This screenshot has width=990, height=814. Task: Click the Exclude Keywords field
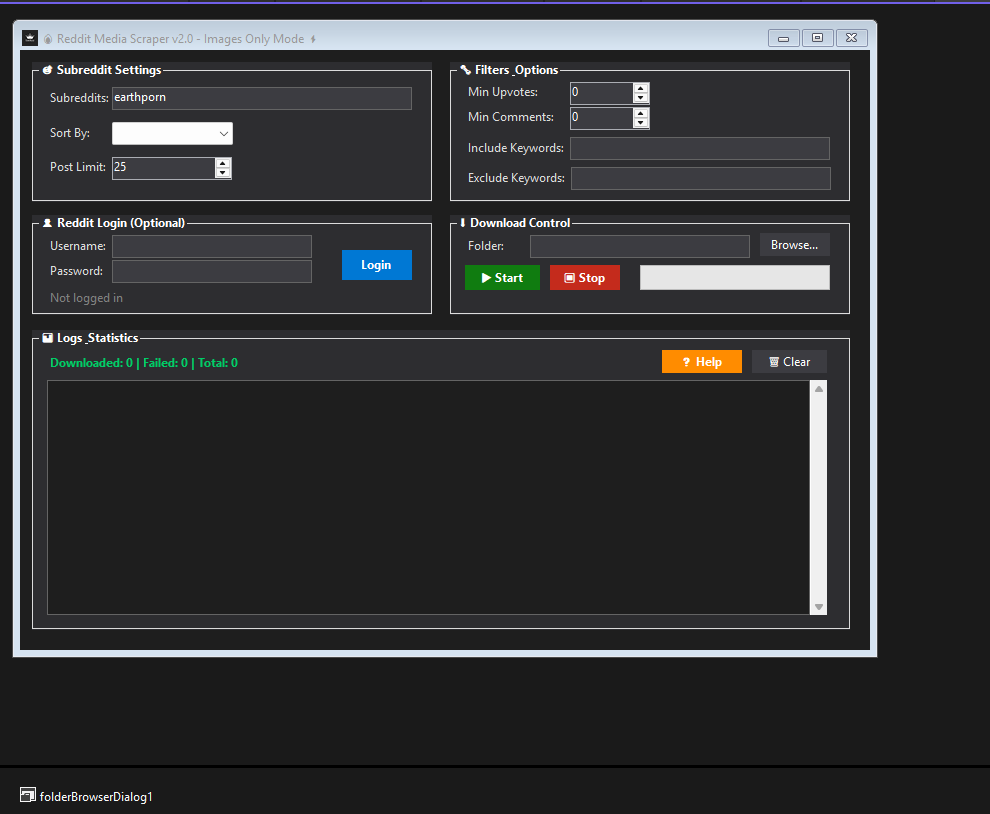tap(700, 178)
